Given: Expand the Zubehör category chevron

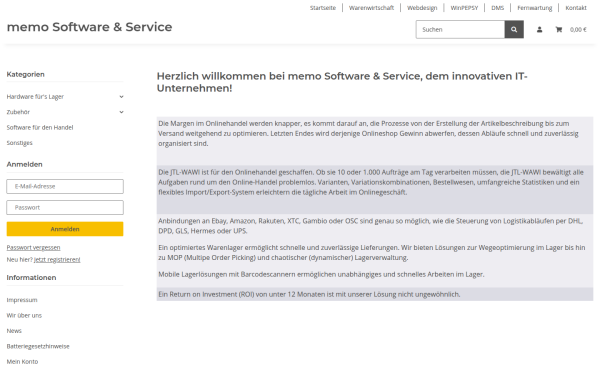Looking at the screenshot, I should coord(121,112).
